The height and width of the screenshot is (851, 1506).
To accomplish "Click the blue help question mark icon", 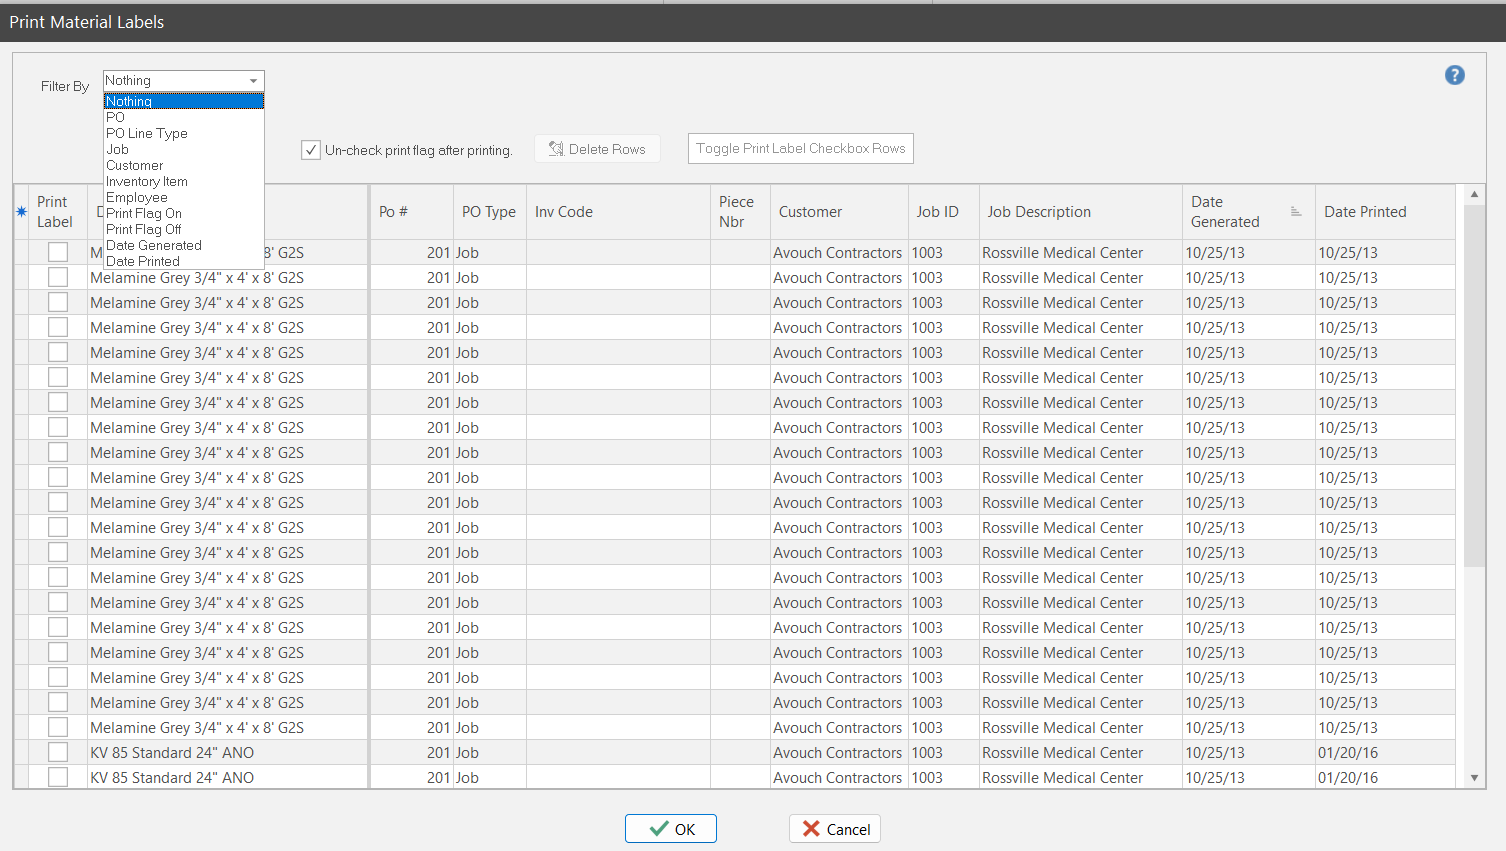I will [x=1454, y=75].
